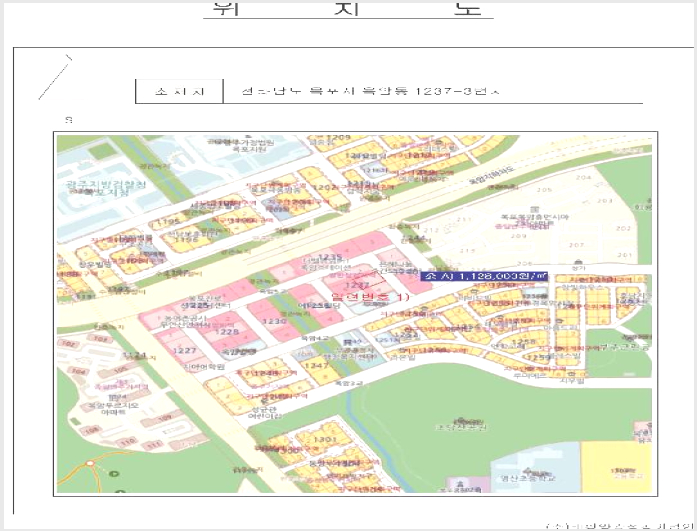Viewport: 697px width, 531px height.
Task: Click the 소재지 header cell
Action: [179, 92]
